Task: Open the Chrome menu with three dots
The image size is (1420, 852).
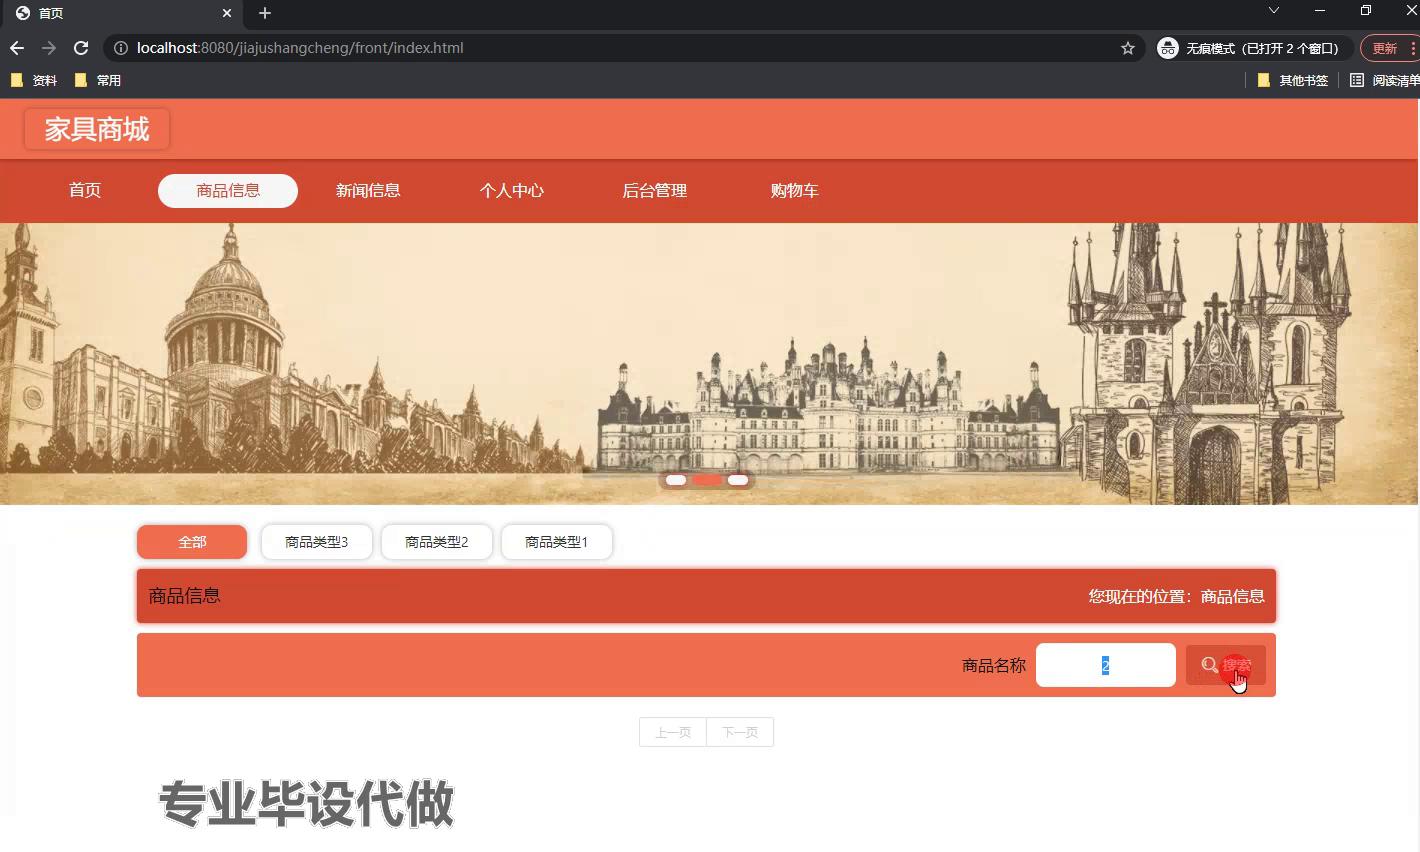Action: tap(1414, 47)
